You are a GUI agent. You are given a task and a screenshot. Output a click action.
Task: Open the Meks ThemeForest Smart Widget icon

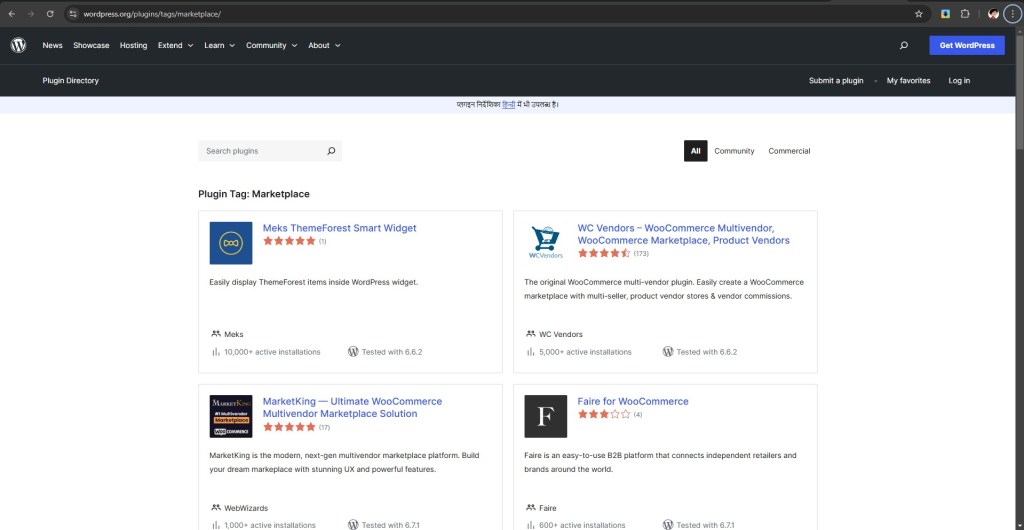(231, 243)
